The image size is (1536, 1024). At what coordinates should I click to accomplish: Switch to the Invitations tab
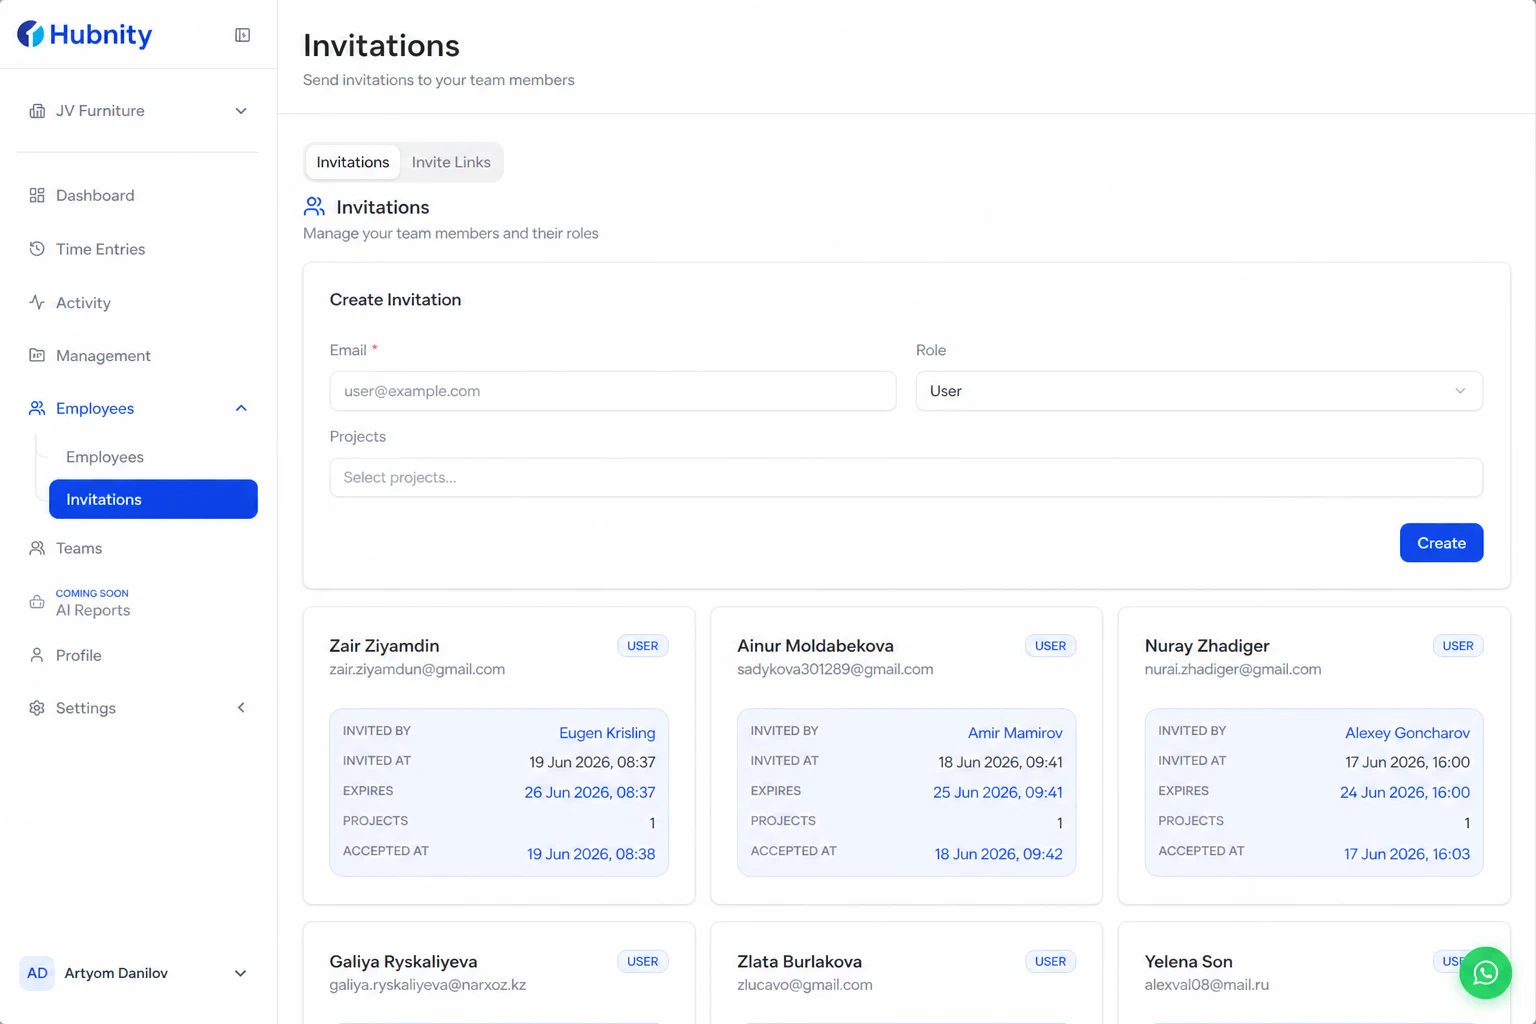coord(353,162)
